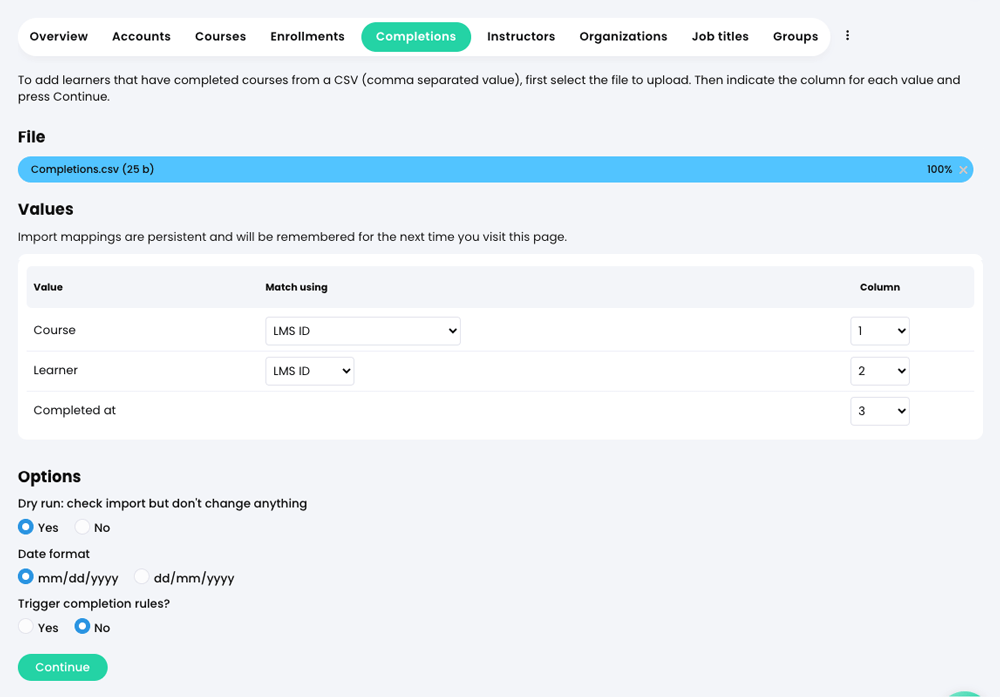Image resolution: width=1000 pixels, height=697 pixels.
Task: Open the overflow menu next to the tabs
Action: 847,36
